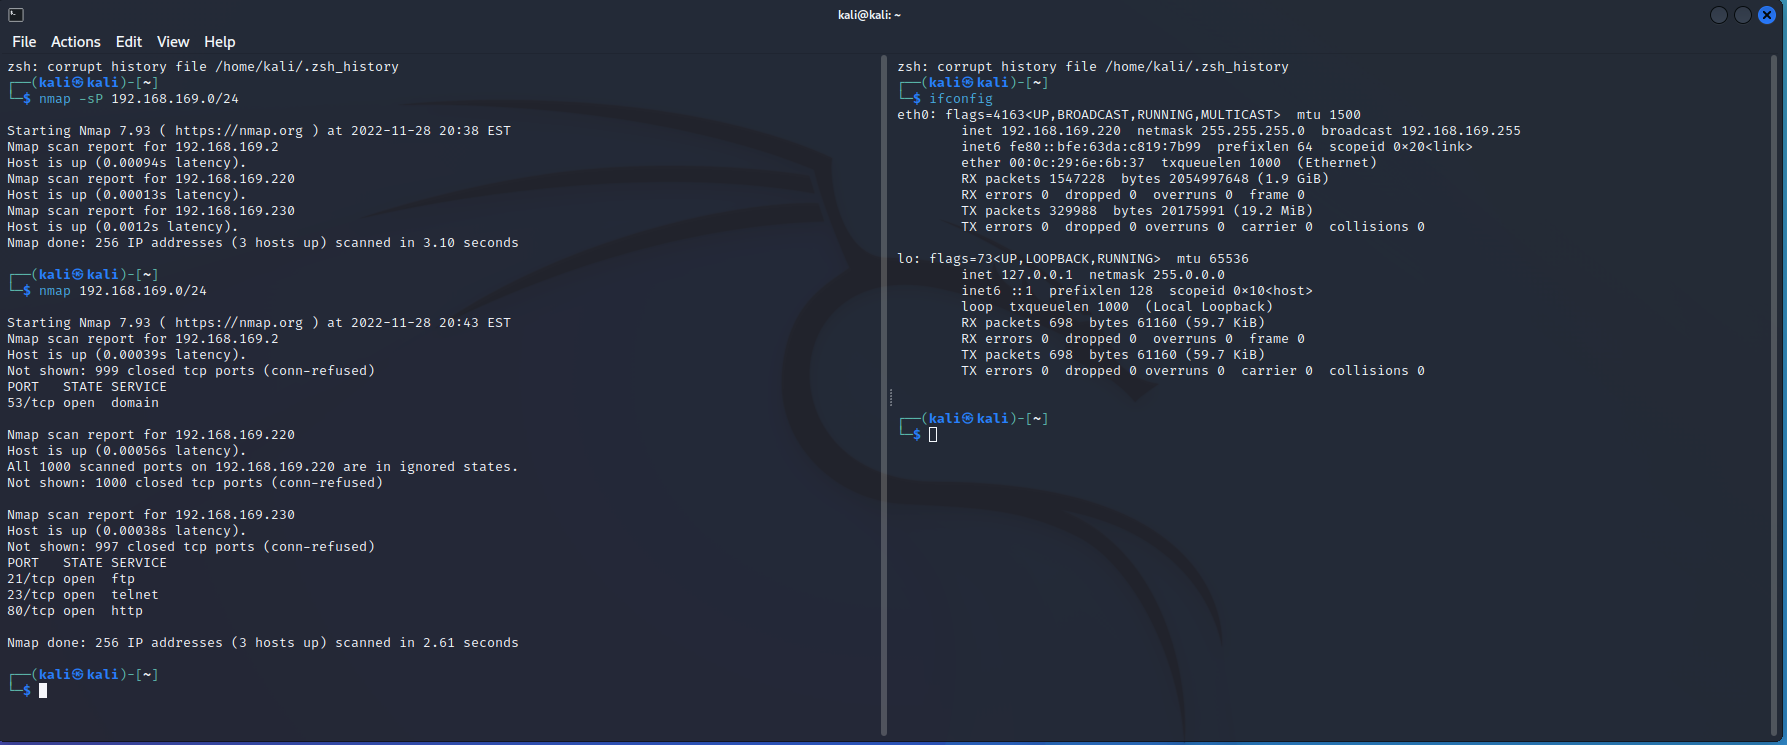Click the '53/tcp open domain' line
Viewport: 1787px width, 745px height.
coord(83,403)
